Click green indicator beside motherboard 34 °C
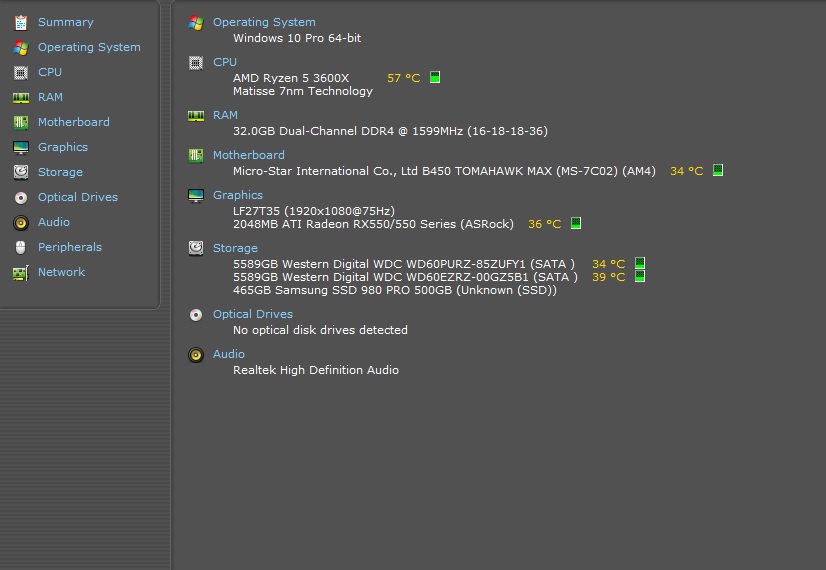Screen dimensions: 826x570 [718, 170]
